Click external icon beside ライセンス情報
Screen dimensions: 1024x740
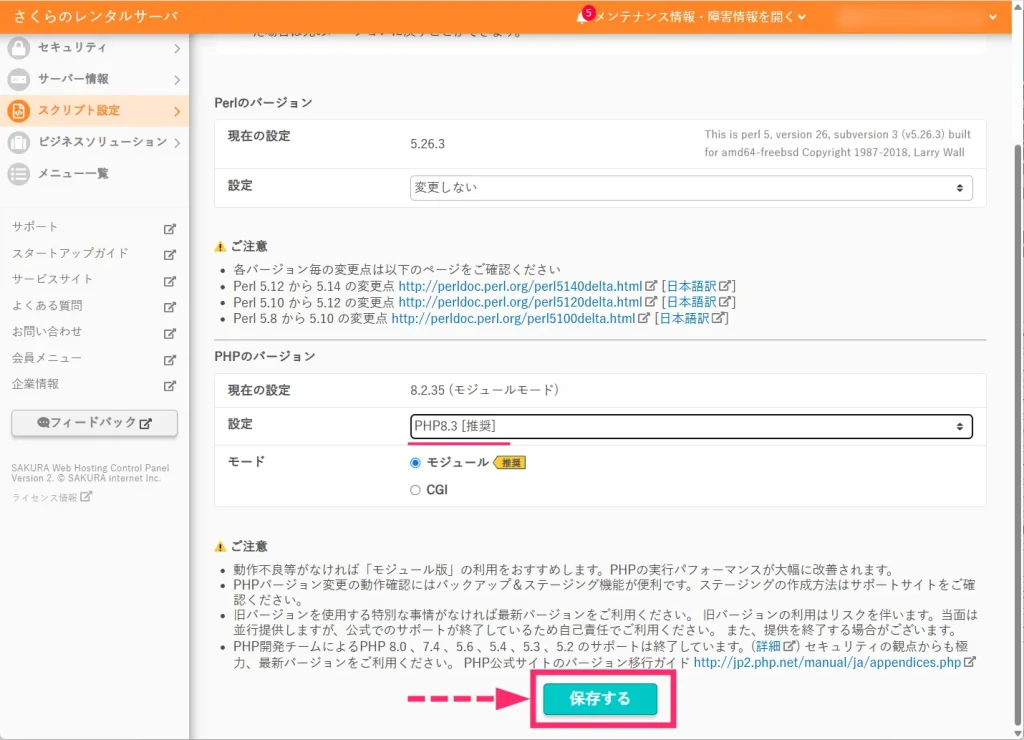pyautogui.click(x=87, y=496)
